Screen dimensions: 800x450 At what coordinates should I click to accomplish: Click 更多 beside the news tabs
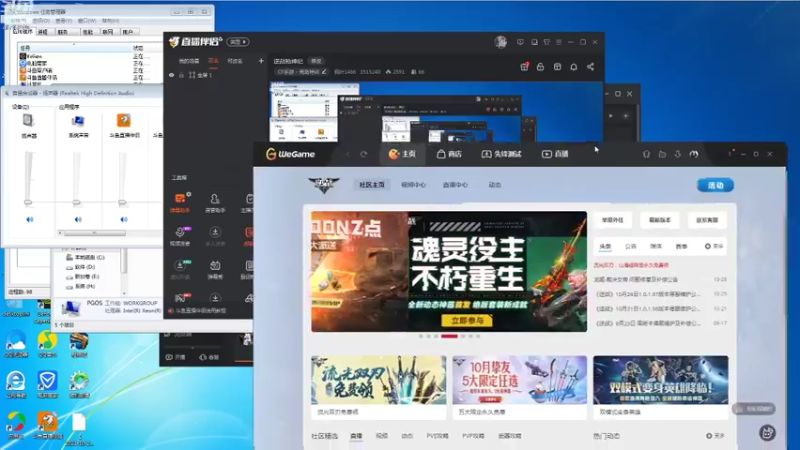[714, 246]
